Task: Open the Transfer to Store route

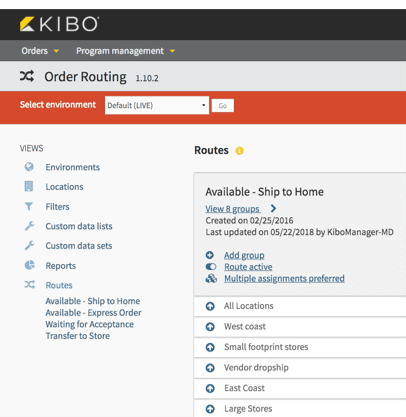Action: pyautogui.click(x=78, y=336)
